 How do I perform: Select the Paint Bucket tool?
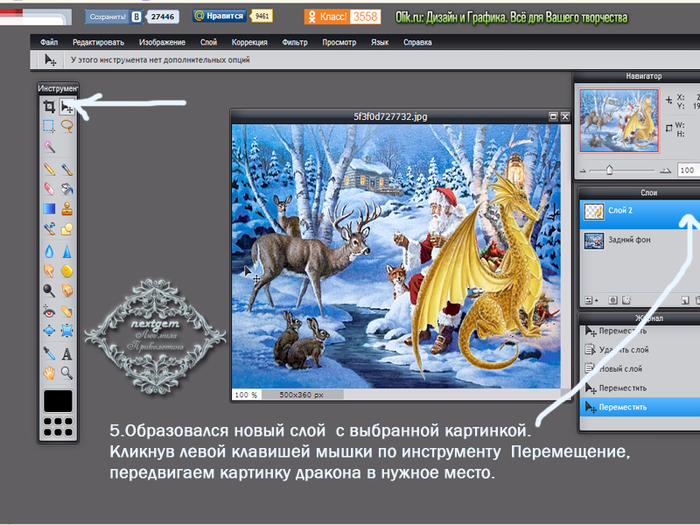point(67,189)
